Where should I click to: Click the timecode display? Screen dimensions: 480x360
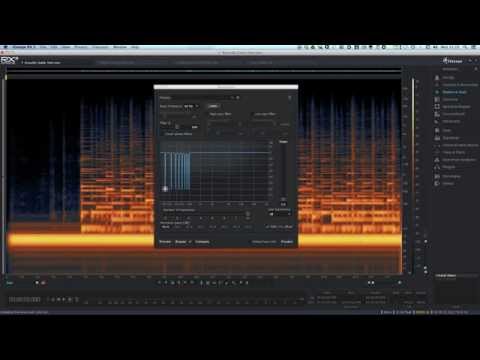click(24, 300)
